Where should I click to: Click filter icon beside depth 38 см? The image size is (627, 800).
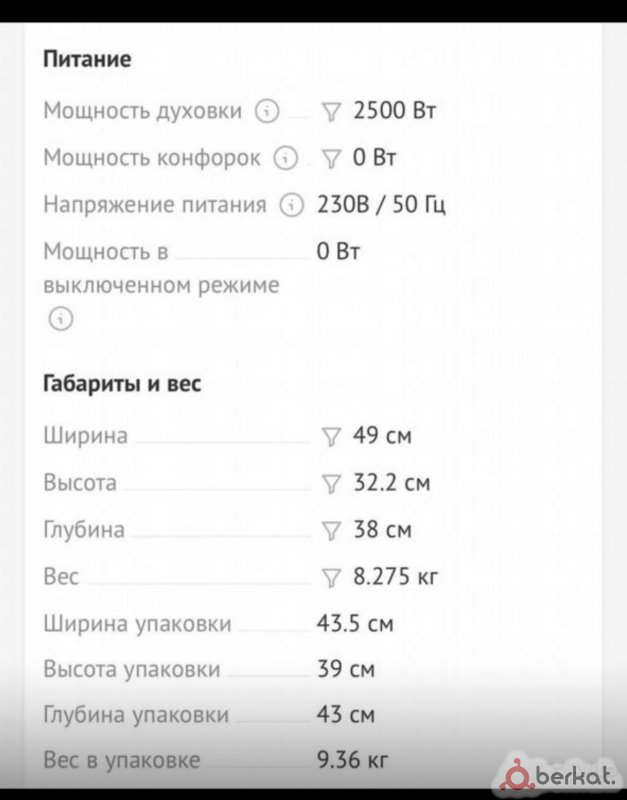coord(331,530)
